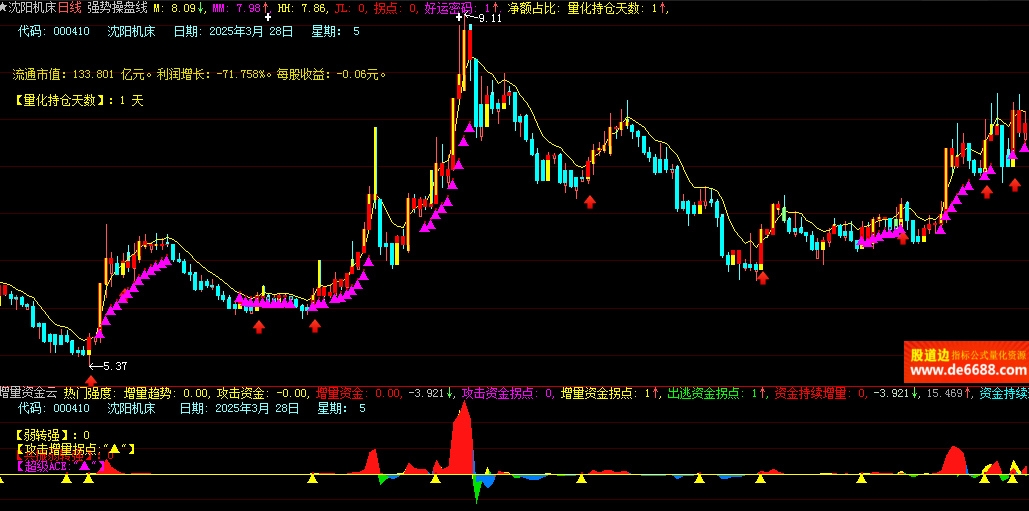Screen dimensions: 1029x511
Task: Click the white cross marker above the 9.11 peak
Action: pyautogui.click(x=459, y=17)
